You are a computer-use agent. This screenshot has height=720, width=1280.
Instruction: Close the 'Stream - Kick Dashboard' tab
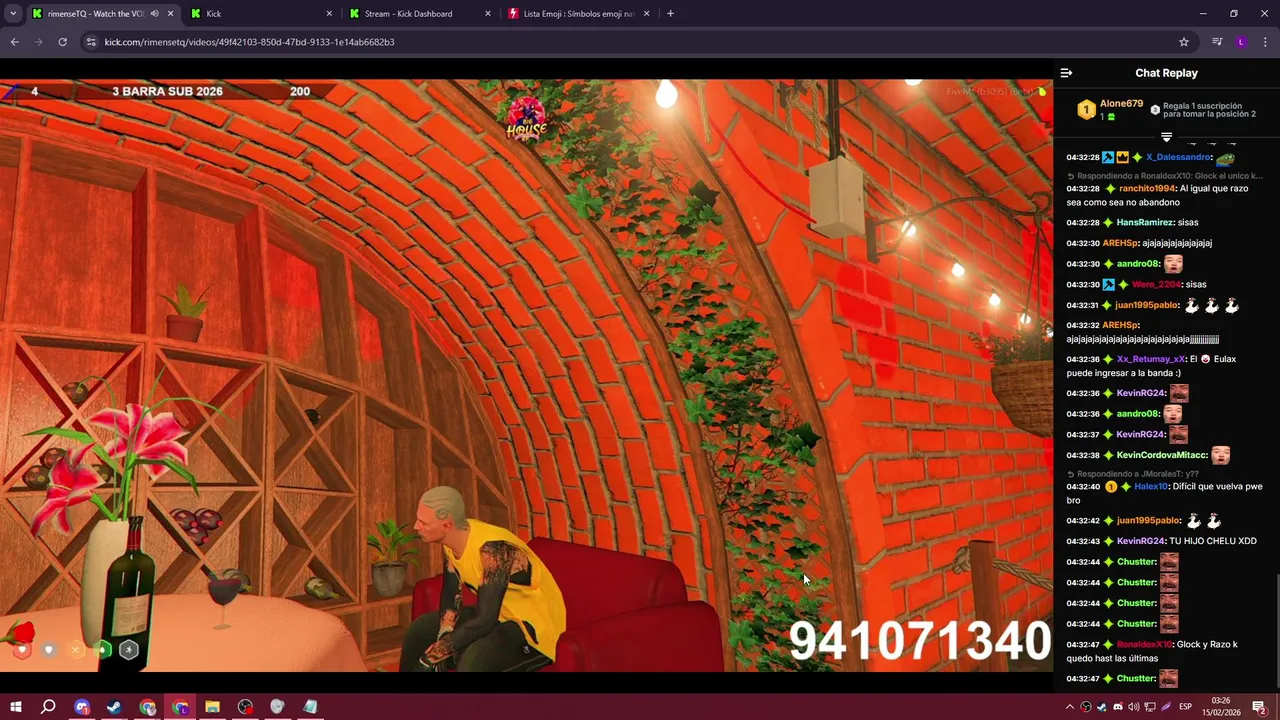click(x=488, y=14)
